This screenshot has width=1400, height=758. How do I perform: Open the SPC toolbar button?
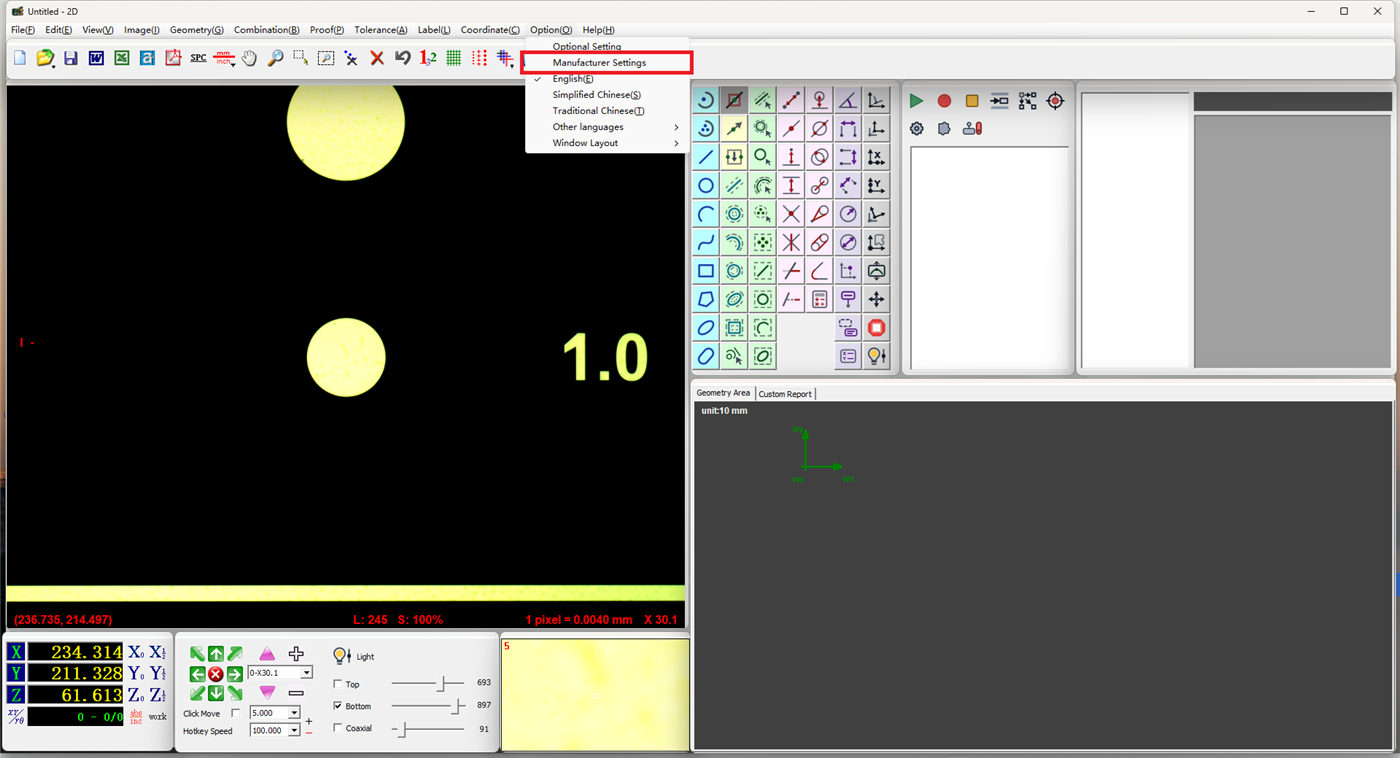(x=198, y=58)
